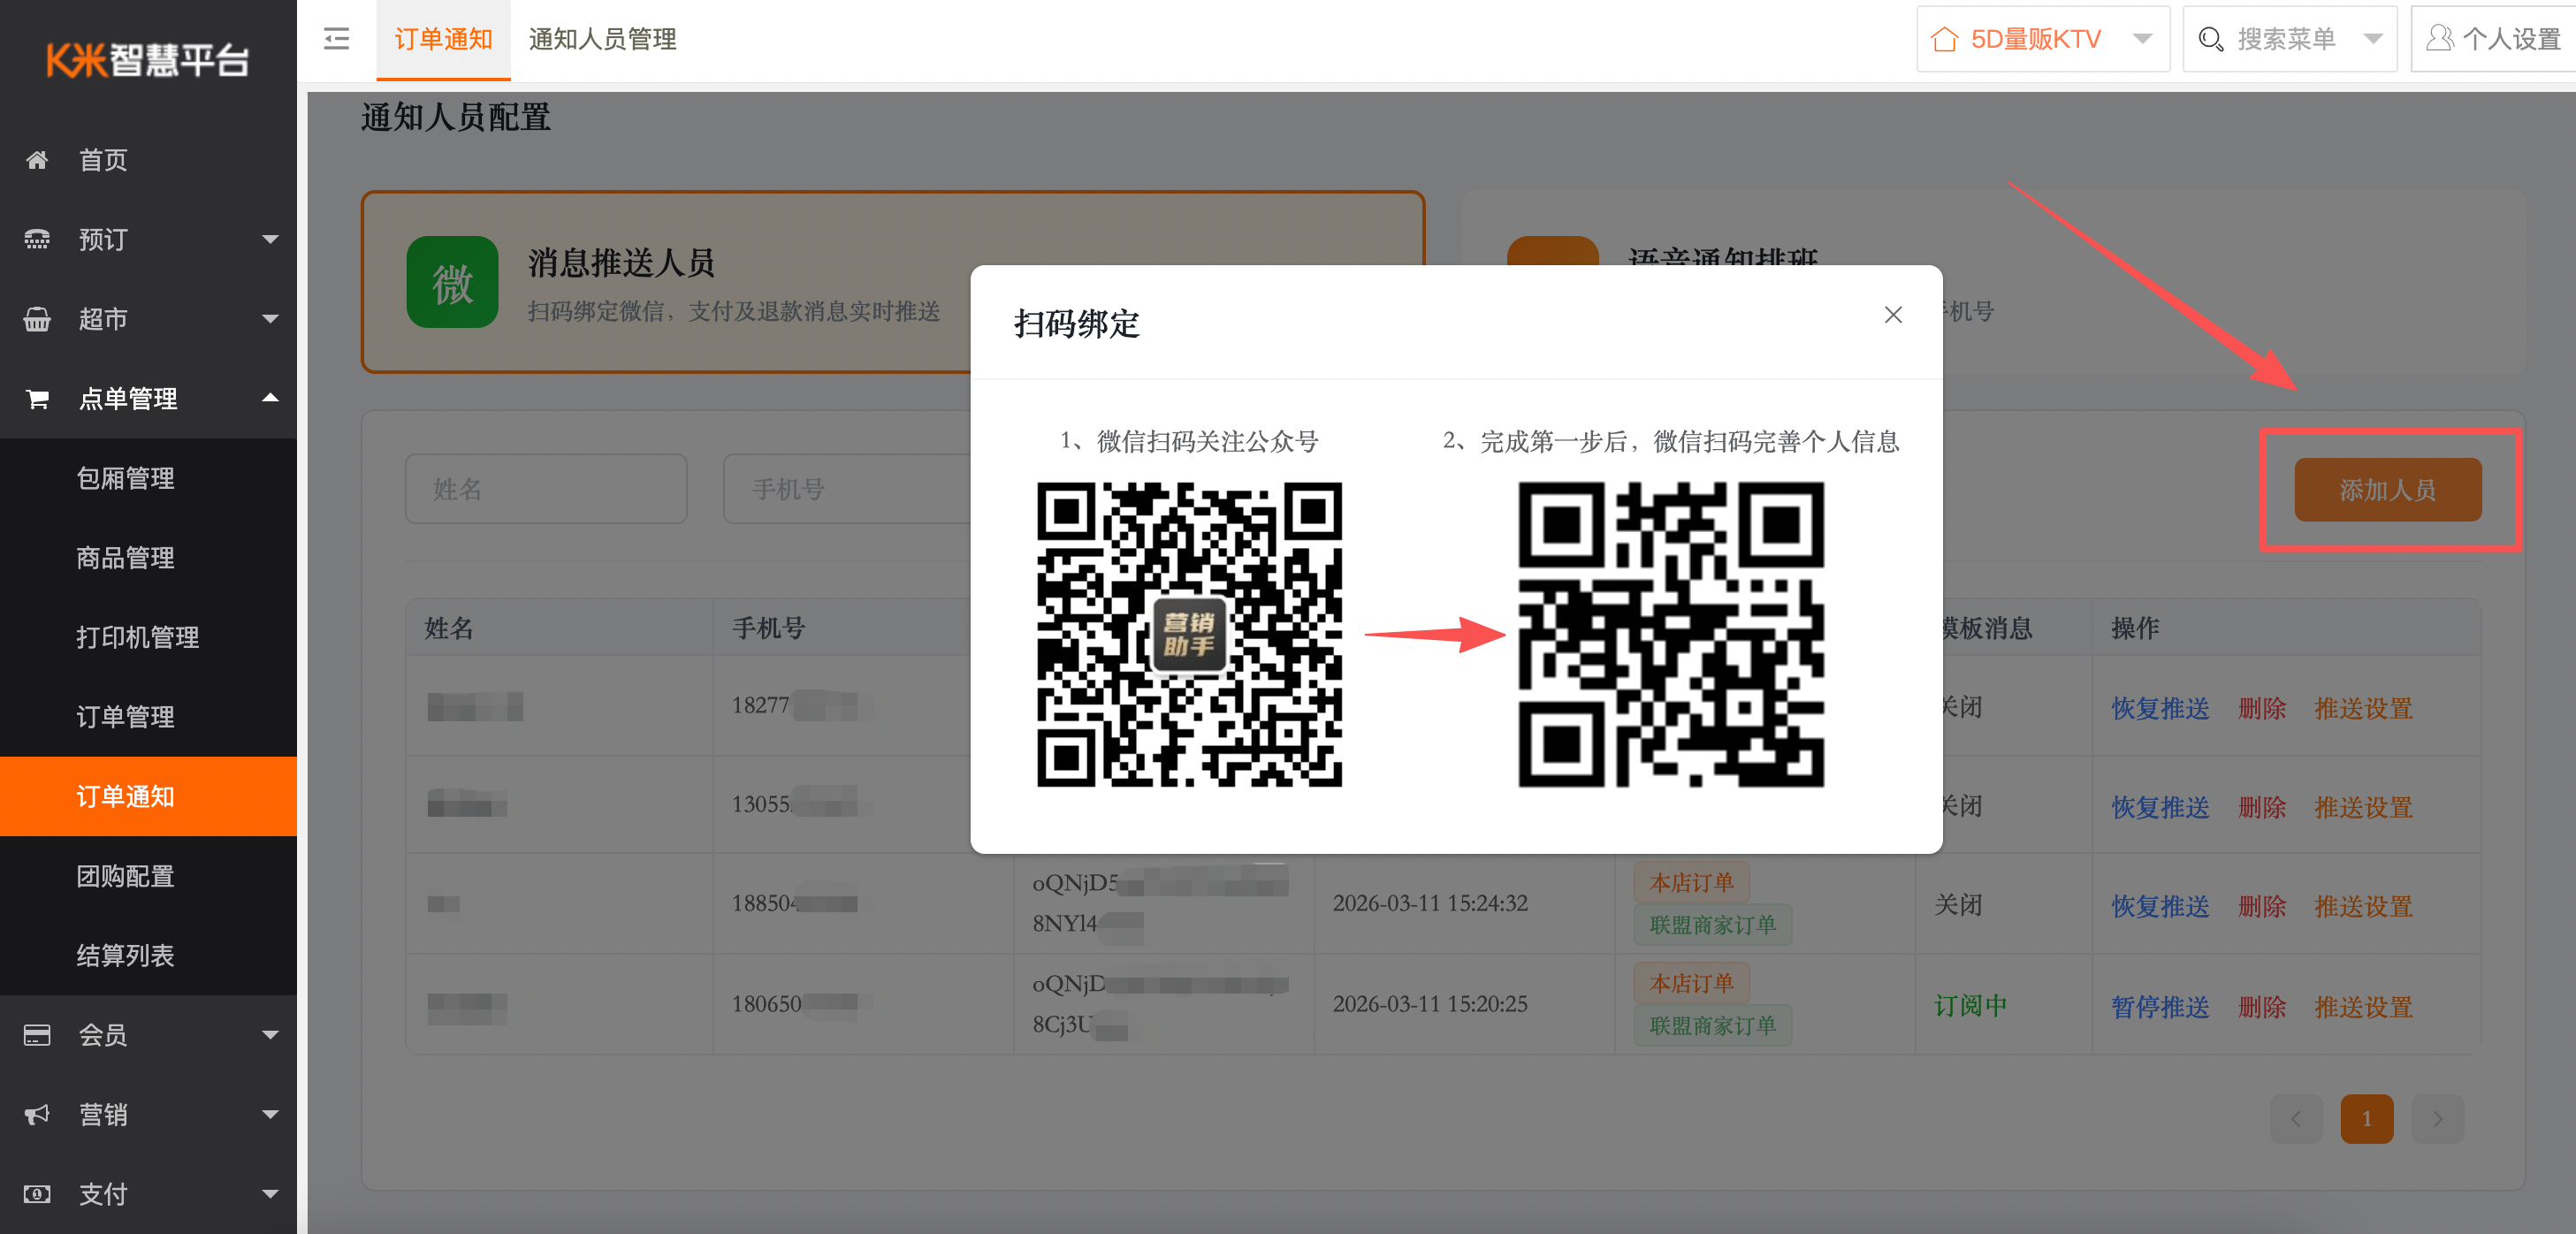Open the 首页 home icon
The image size is (2576, 1234).
[x=37, y=160]
